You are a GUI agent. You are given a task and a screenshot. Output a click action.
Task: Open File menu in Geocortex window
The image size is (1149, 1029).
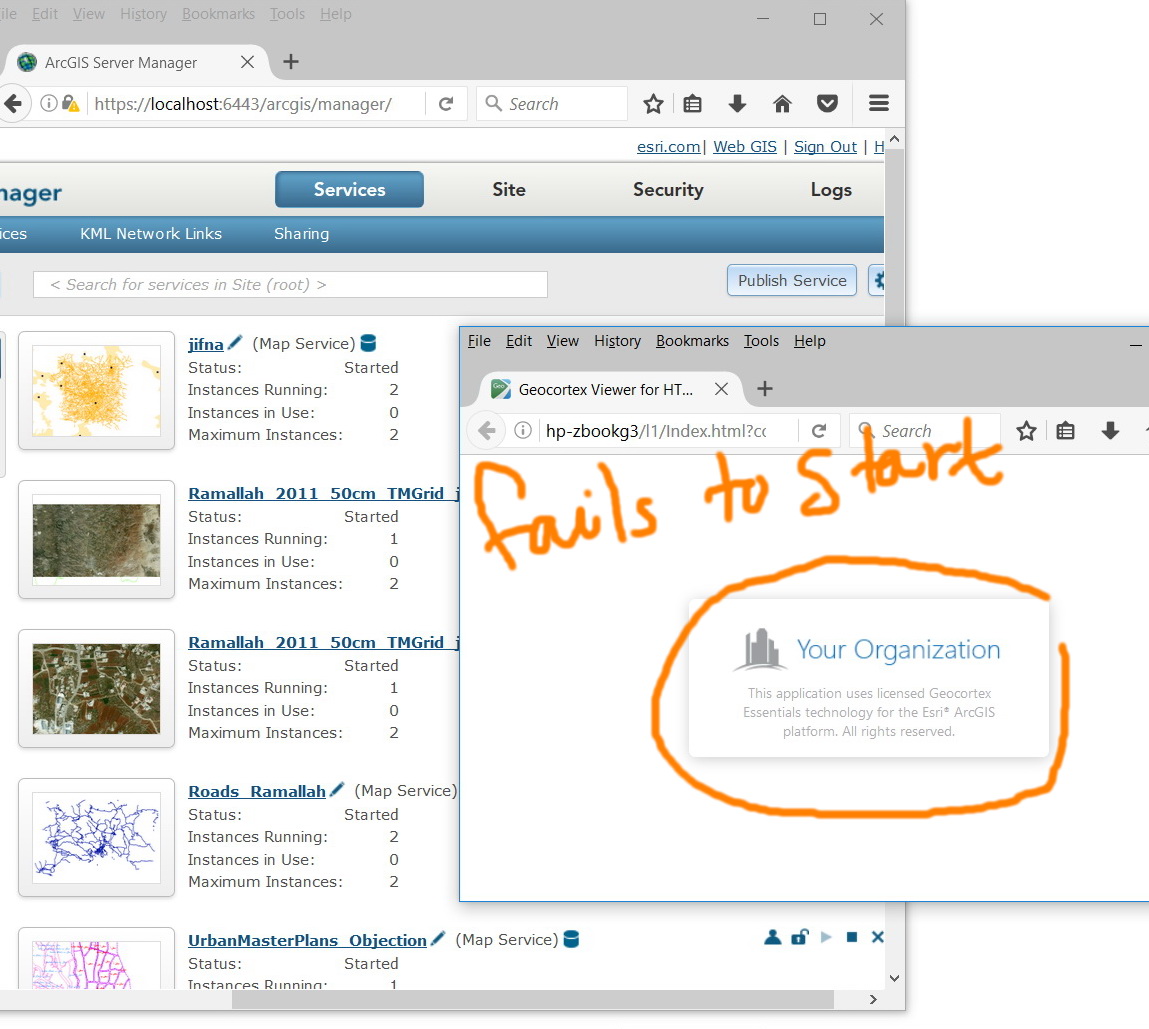(479, 341)
